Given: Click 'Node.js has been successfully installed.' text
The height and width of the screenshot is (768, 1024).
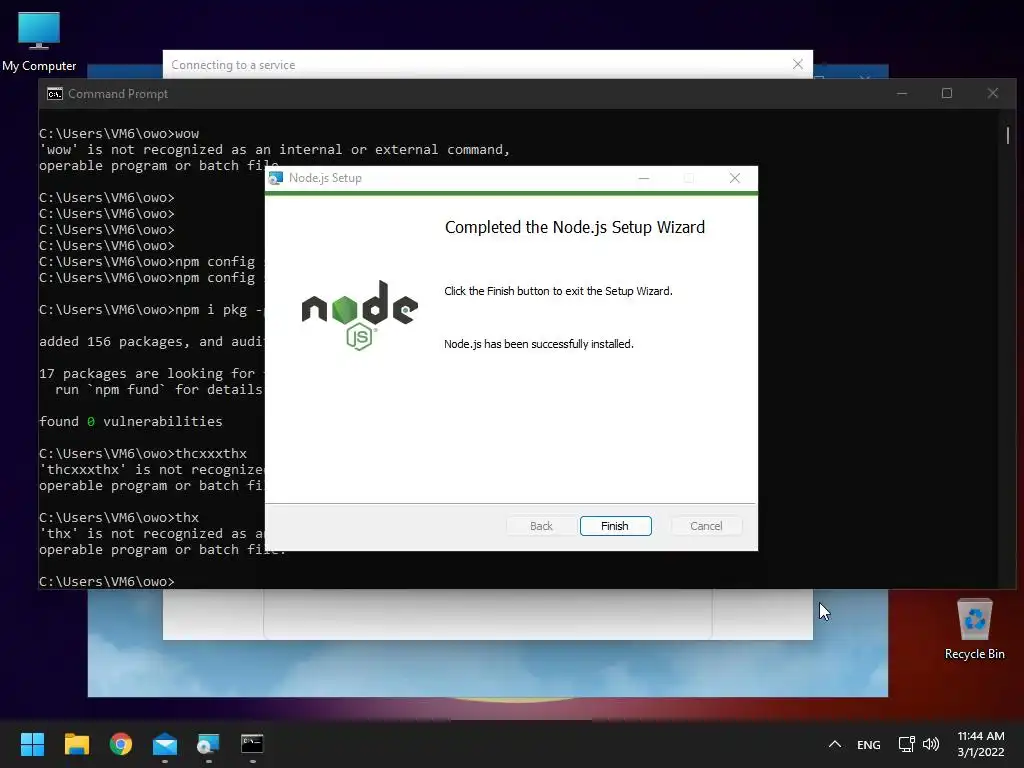Looking at the screenshot, I should click(x=539, y=344).
